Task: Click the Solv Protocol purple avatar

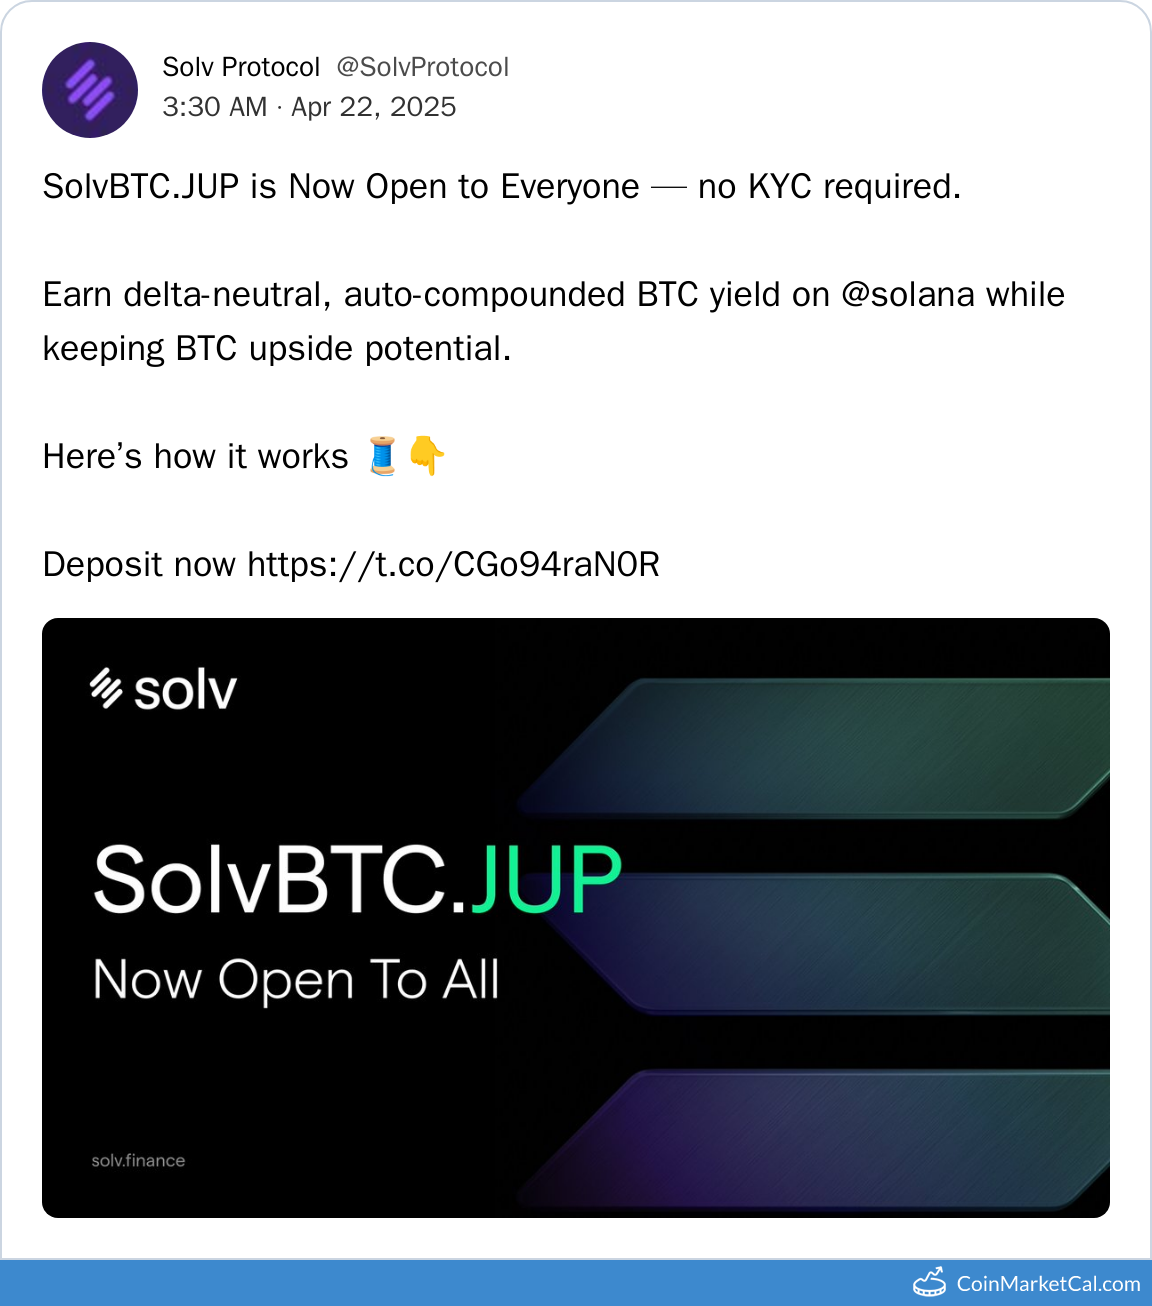Action: click(90, 90)
